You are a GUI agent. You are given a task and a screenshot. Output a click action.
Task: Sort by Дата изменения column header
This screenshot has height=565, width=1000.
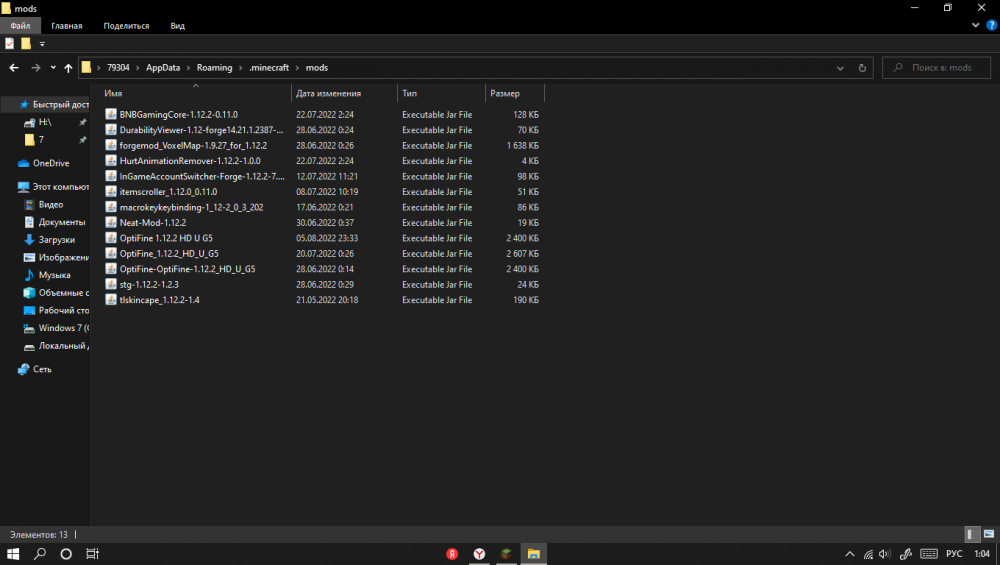344,93
